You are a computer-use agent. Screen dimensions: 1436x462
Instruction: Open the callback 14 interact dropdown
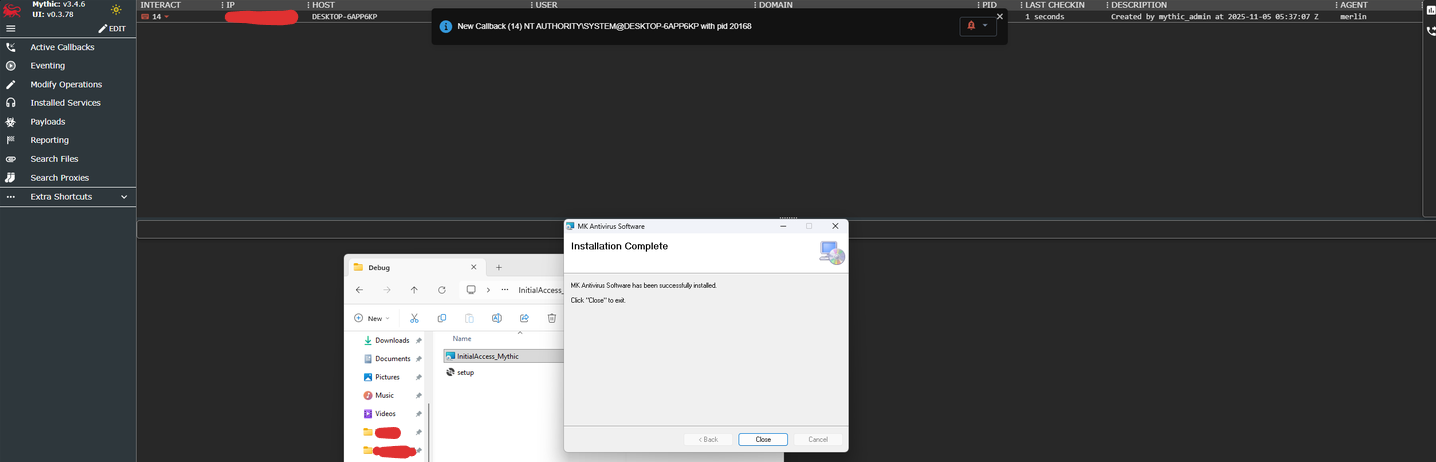tap(156, 17)
